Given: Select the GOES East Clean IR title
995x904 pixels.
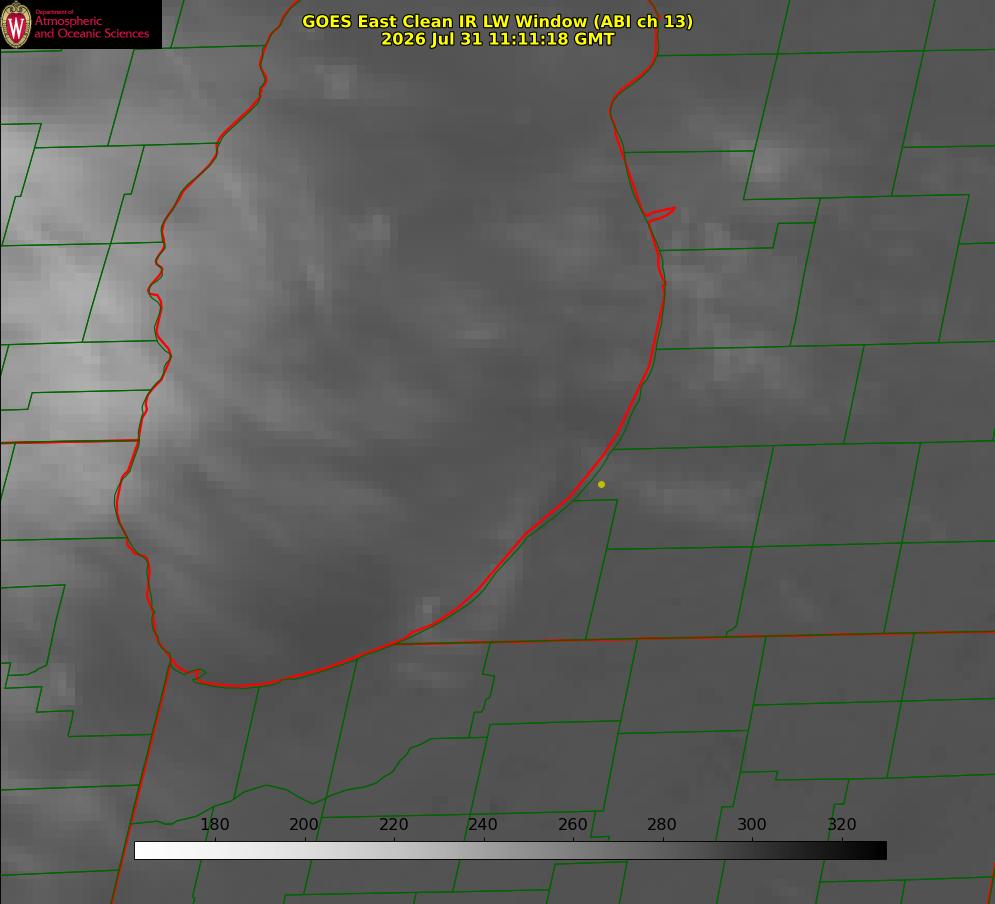Looking at the screenshot, I should (x=498, y=21).
